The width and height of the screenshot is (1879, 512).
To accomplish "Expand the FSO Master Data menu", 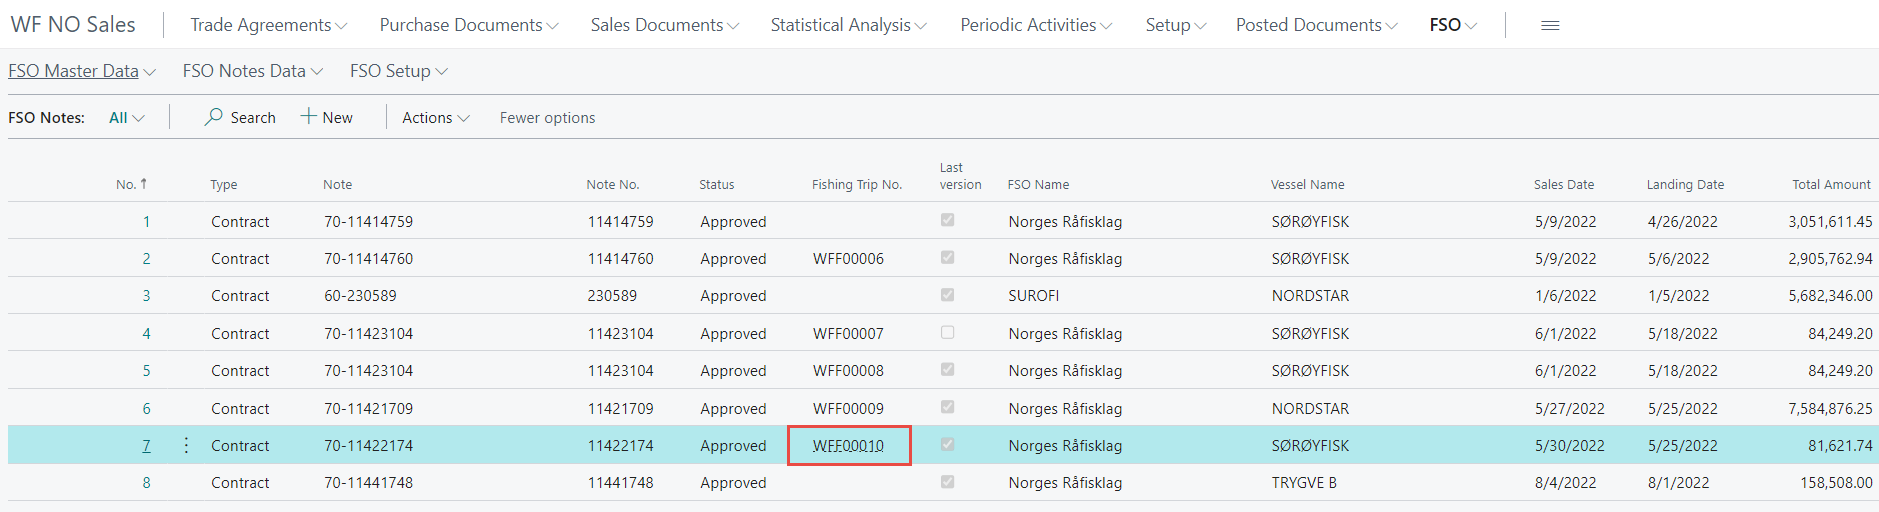I will click(x=82, y=71).
